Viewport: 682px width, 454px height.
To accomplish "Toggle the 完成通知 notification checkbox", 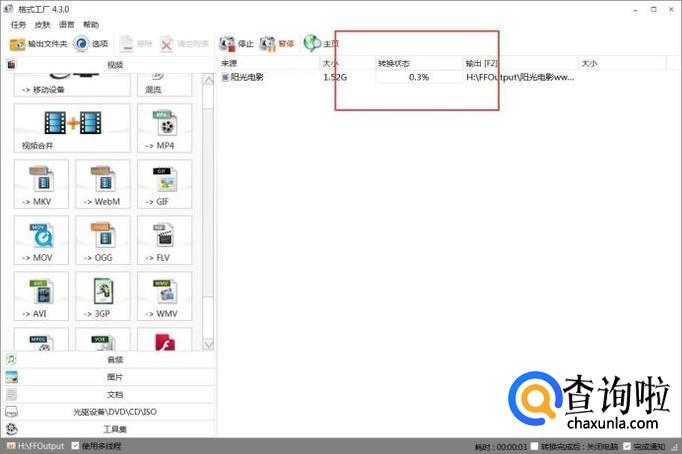I will coord(626,446).
